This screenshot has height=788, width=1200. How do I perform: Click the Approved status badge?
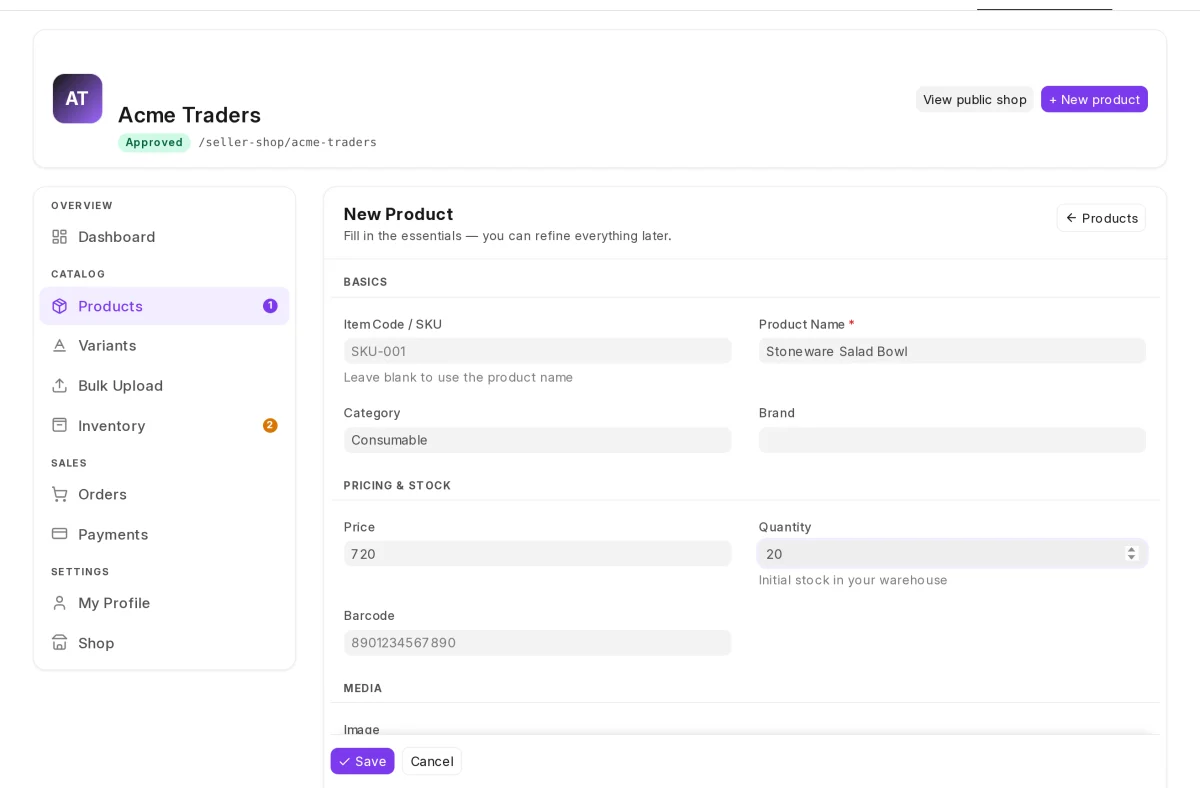pos(154,142)
